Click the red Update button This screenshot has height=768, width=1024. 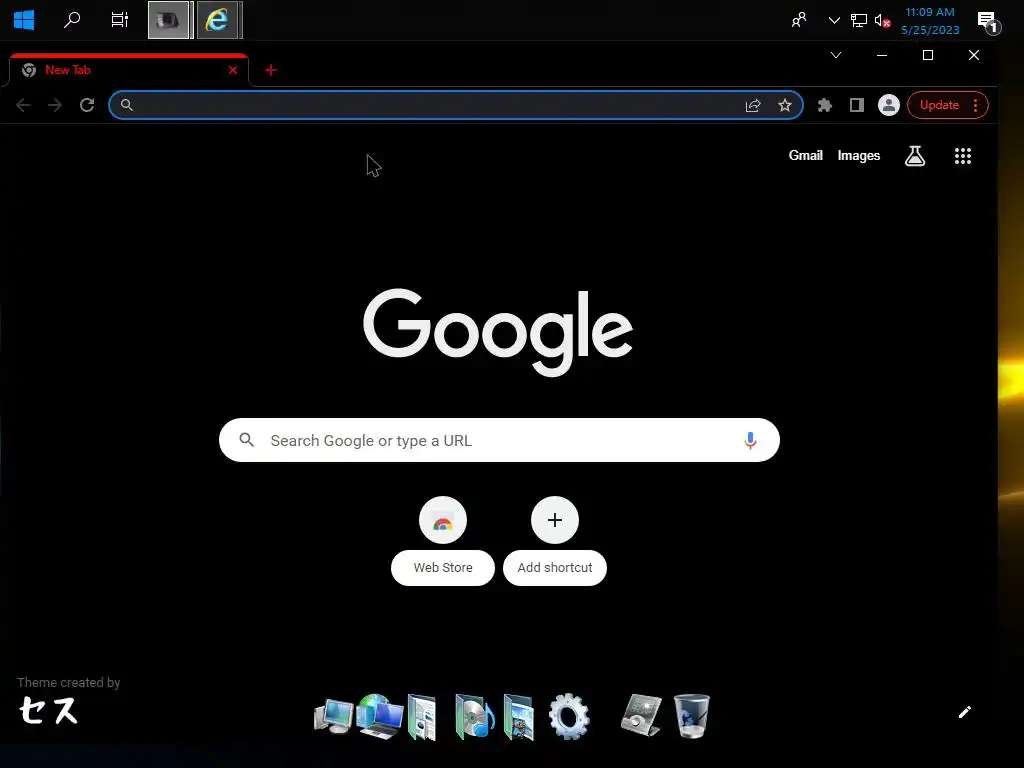pyautogui.click(x=939, y=105)
